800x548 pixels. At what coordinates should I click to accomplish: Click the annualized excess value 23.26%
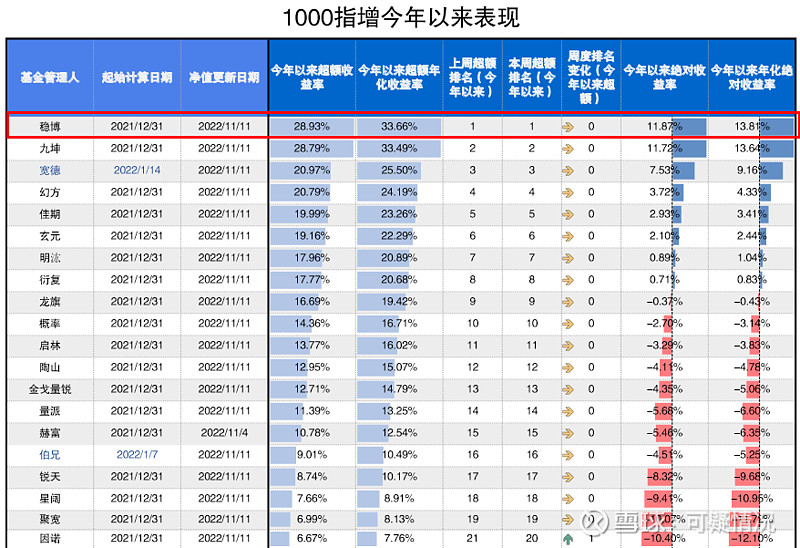coord(399,214)
